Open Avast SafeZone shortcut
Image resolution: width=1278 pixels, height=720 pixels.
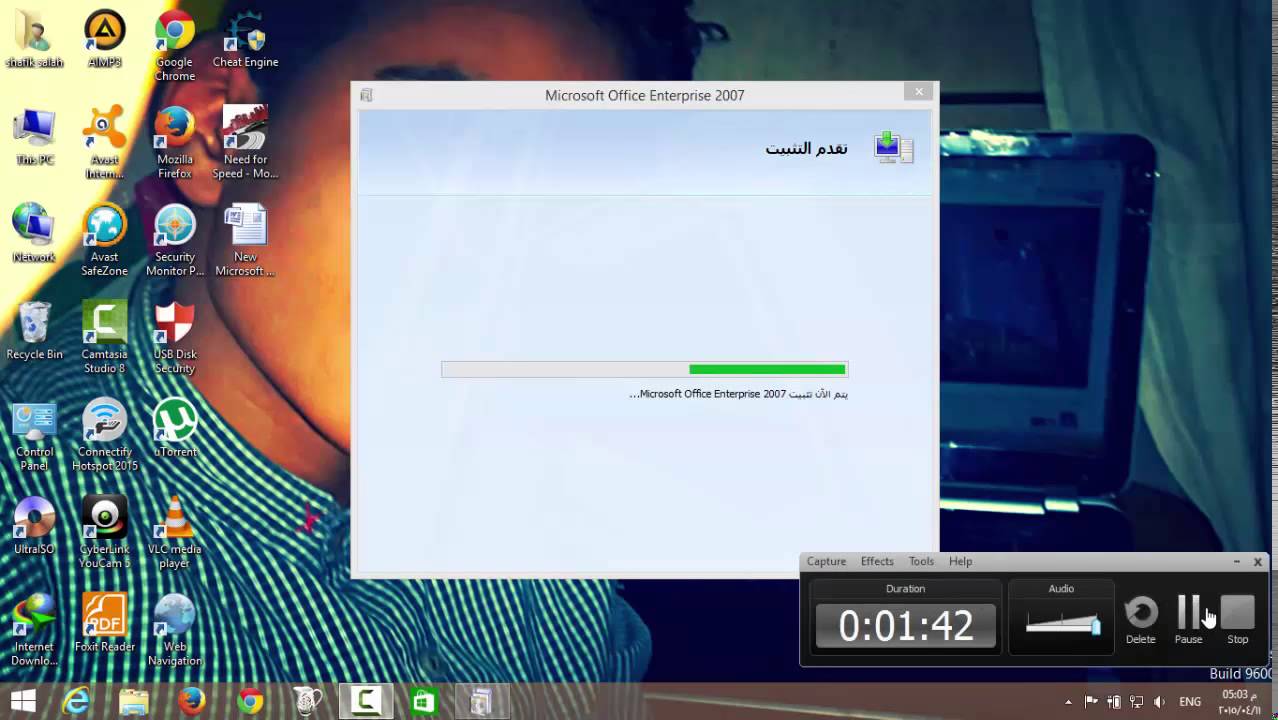coord(104,240)
